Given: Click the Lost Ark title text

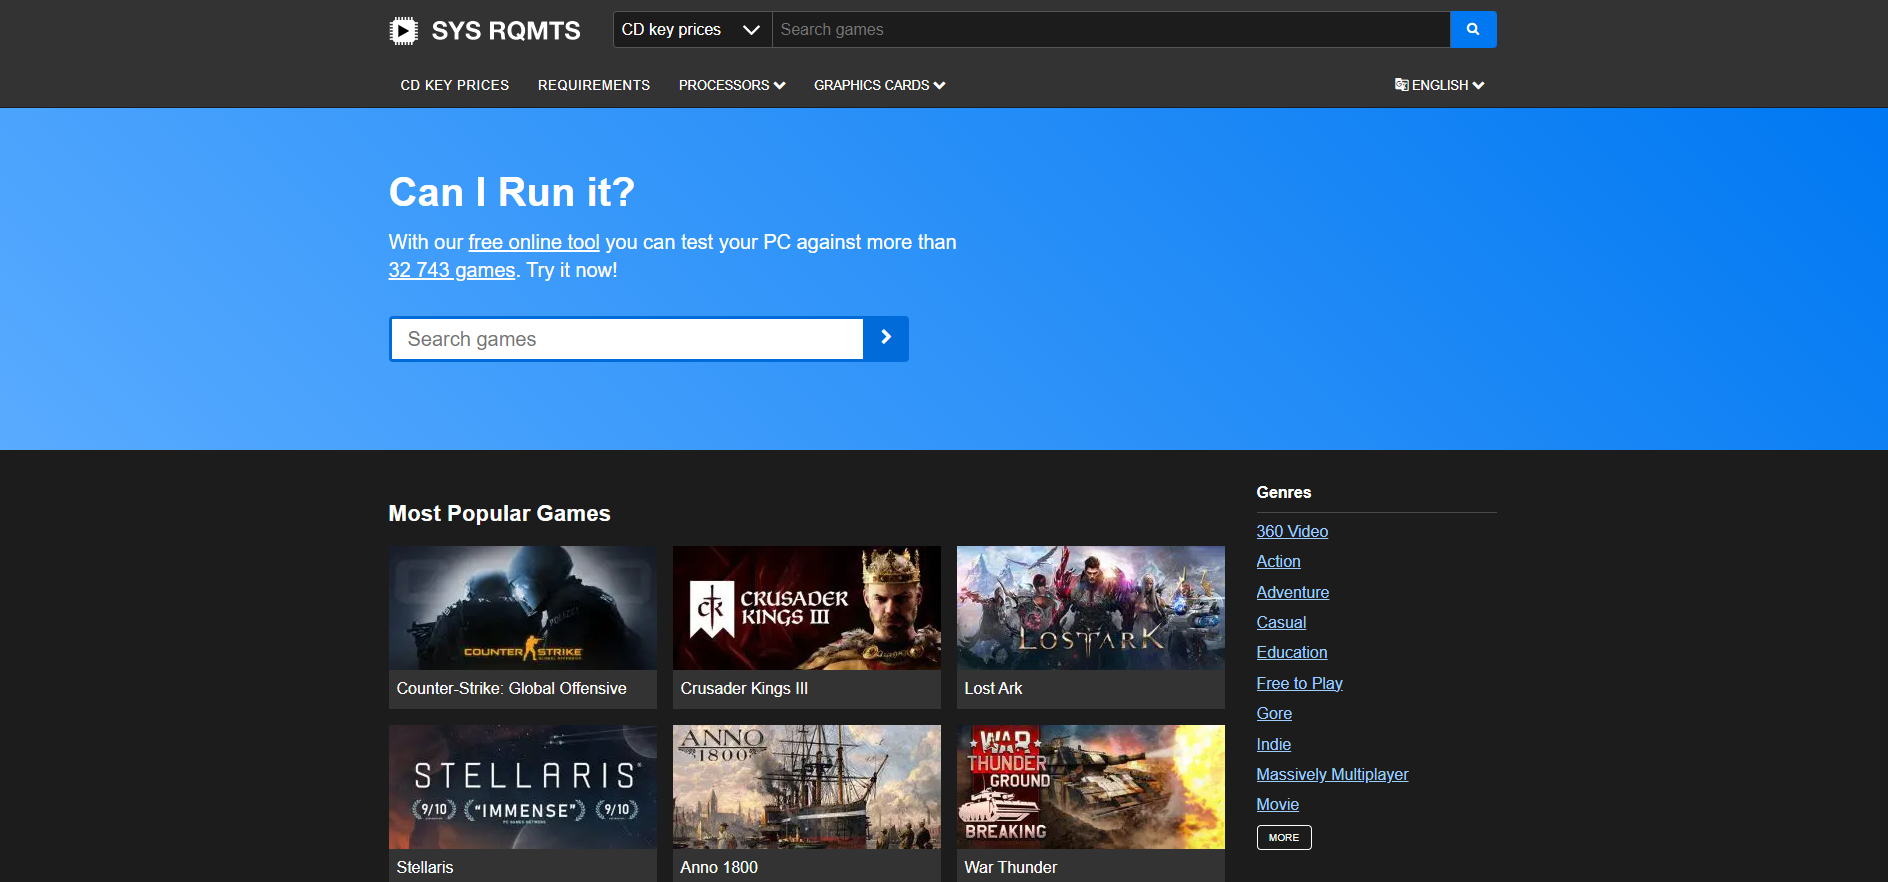Looking at the screenshot, I should 993,688.
